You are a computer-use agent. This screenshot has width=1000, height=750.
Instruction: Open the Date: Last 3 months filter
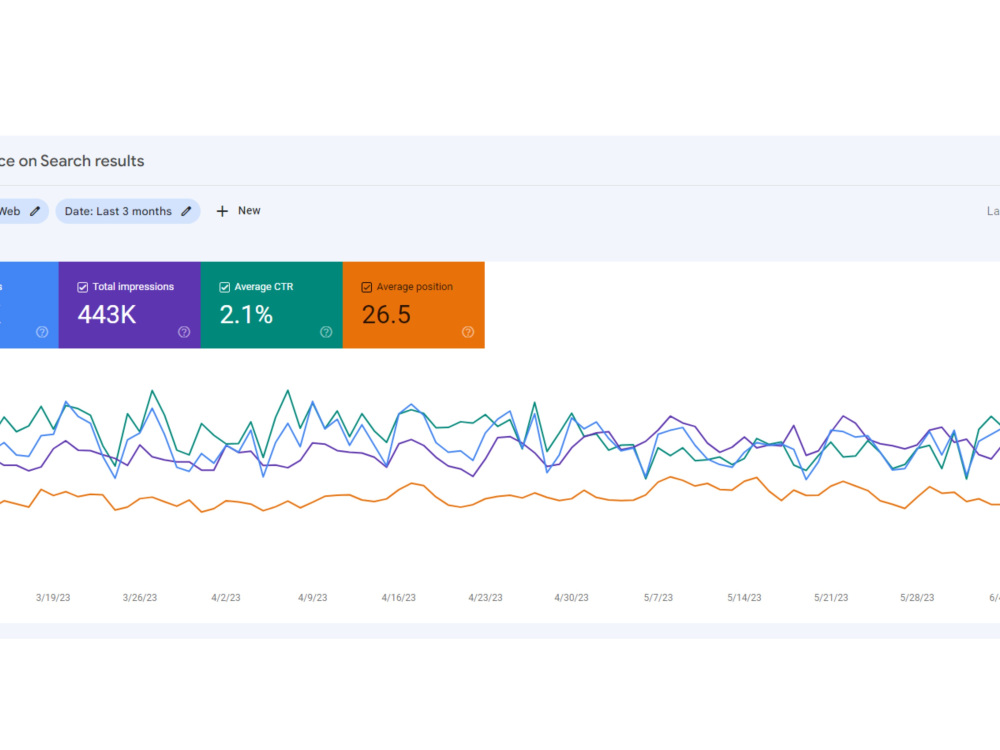point(128,211)
